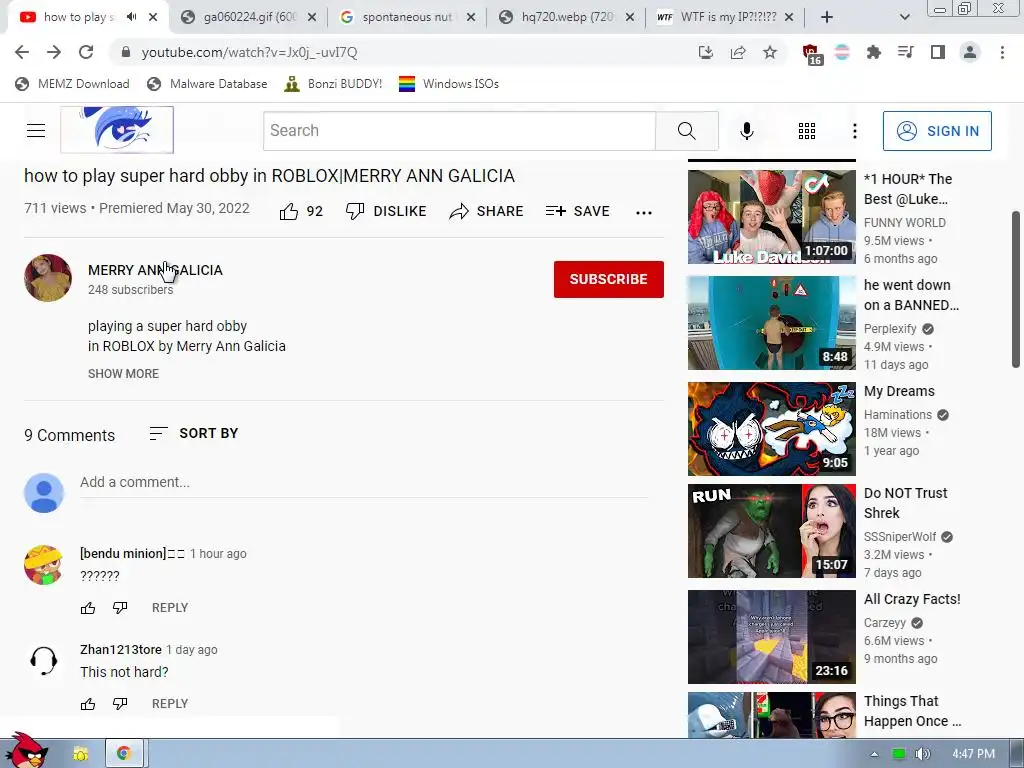Reload the YouTube page

(86, 52)
